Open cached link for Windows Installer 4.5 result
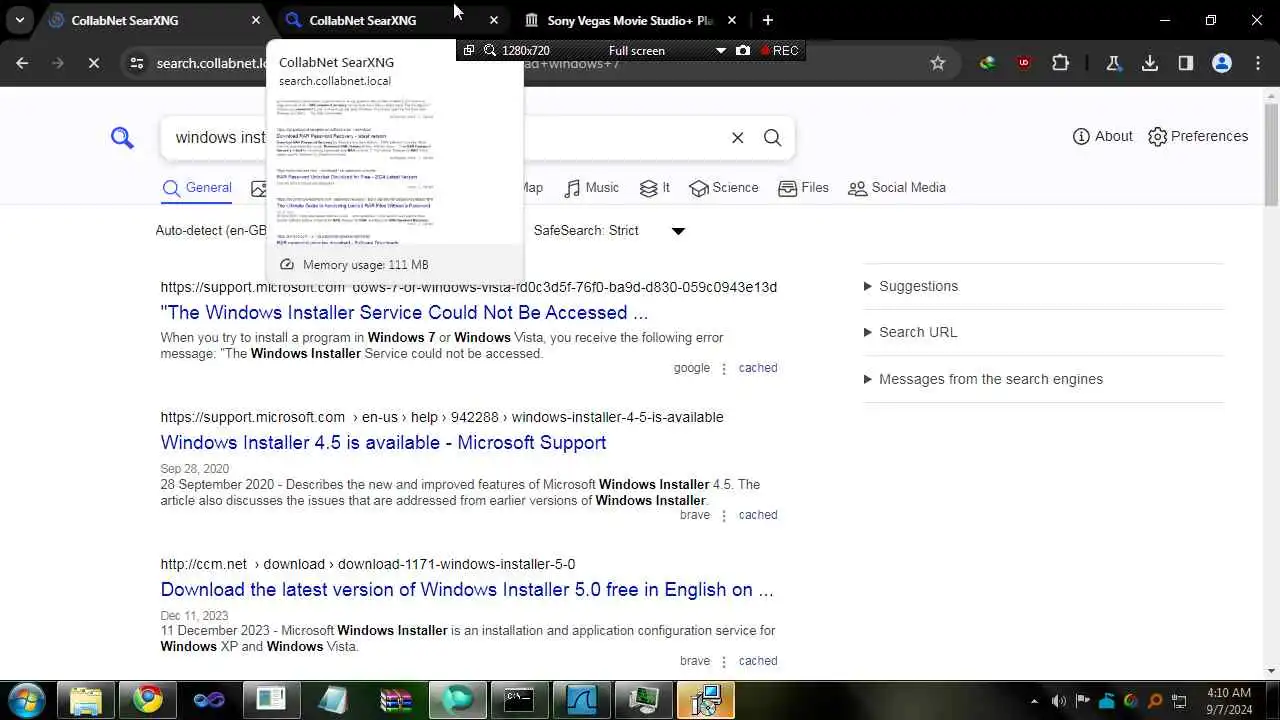 (758, 515)
